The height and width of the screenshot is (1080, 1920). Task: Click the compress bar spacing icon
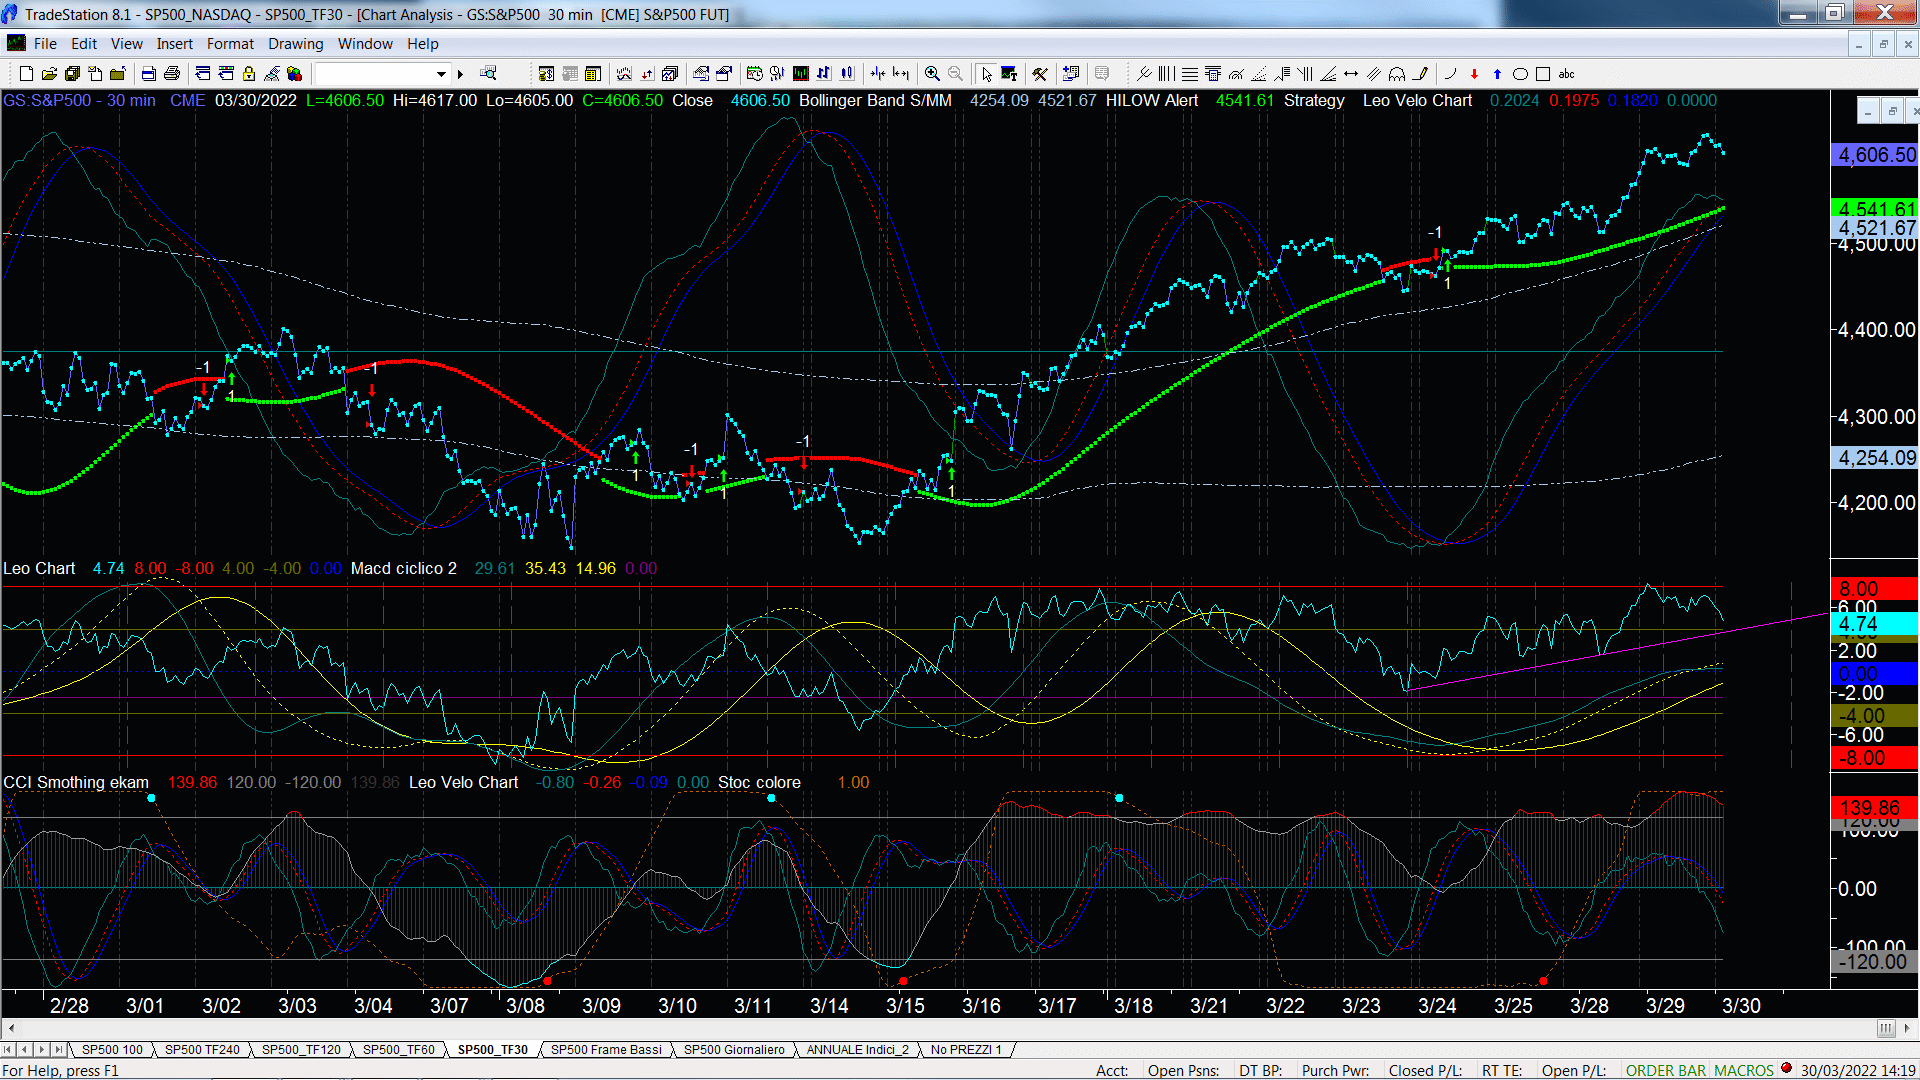[878, 74]
